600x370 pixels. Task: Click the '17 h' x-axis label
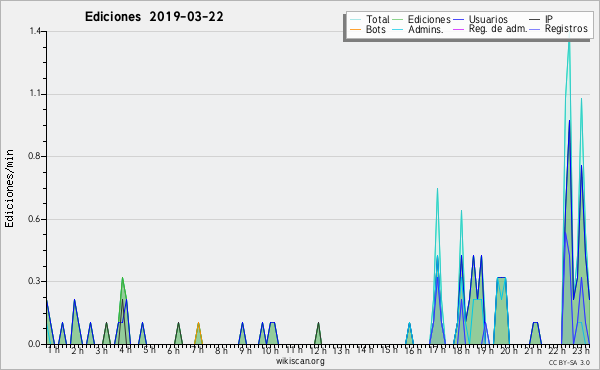click(x=437, y=350)
